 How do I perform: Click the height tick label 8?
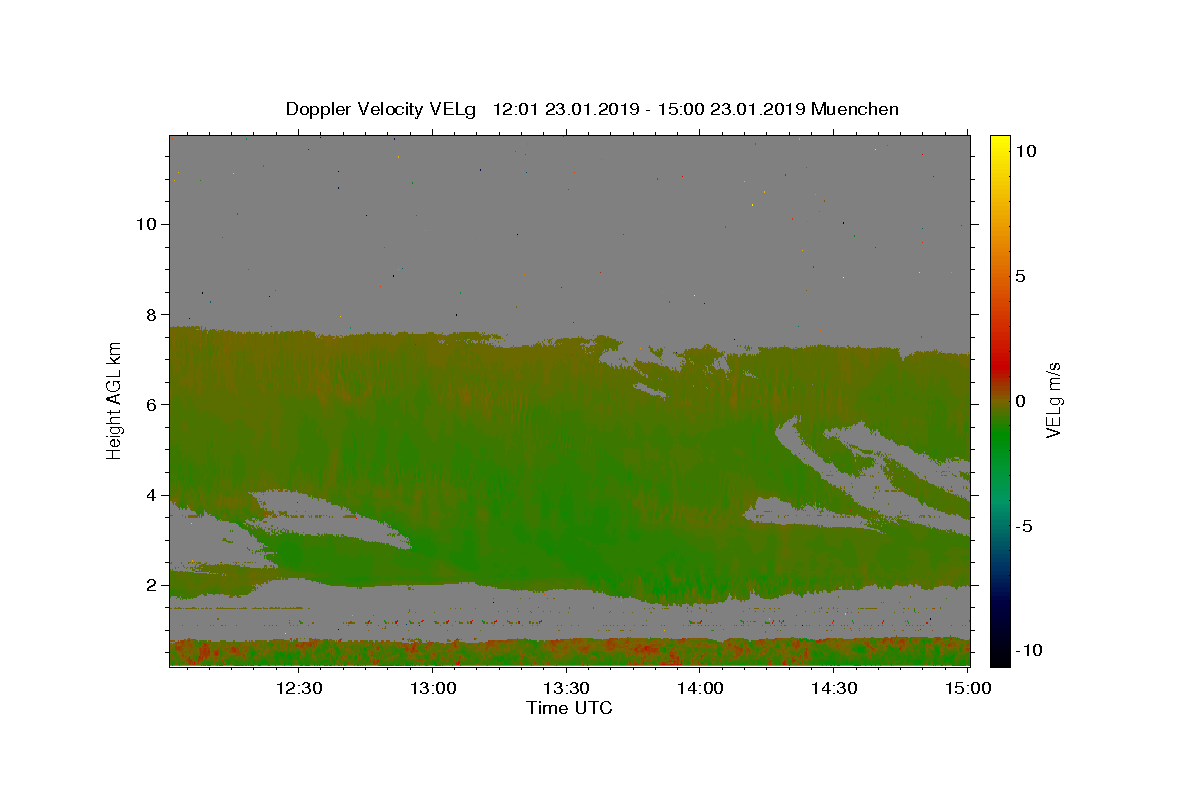pos(152,314)
